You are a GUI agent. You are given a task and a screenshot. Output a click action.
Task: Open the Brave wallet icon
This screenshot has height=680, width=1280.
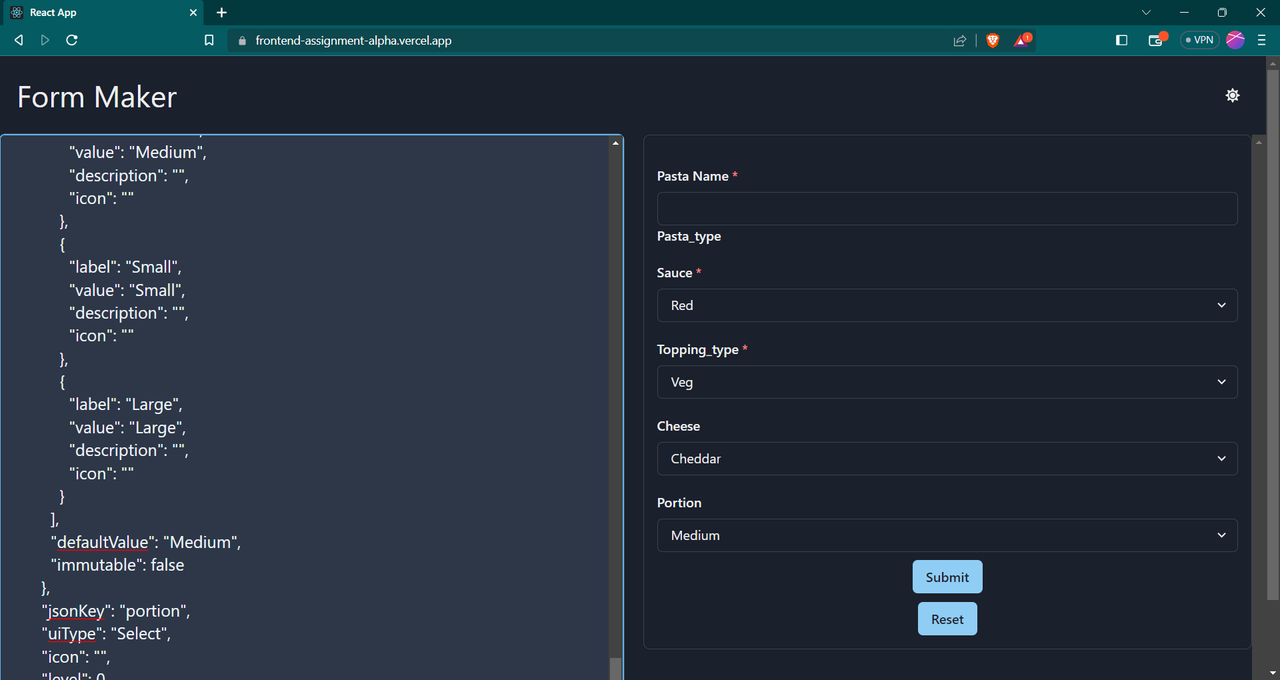click(1156, 40)
